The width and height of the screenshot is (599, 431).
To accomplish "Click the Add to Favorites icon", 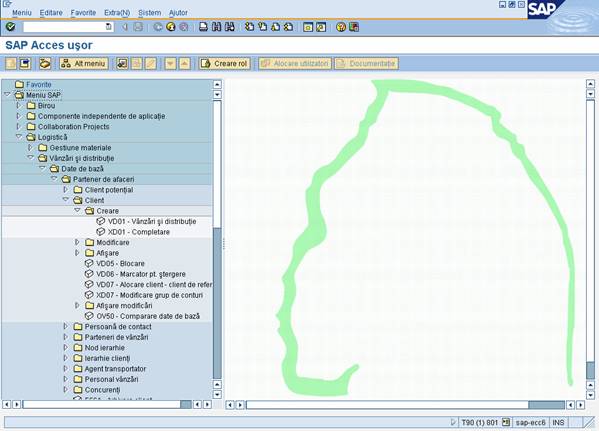I will point(122,63).
